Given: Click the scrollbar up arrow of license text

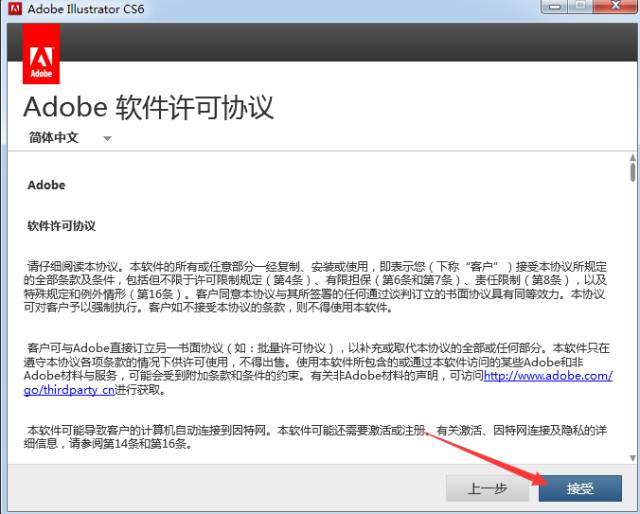Looking at the screenshot, I should [632, 158].
